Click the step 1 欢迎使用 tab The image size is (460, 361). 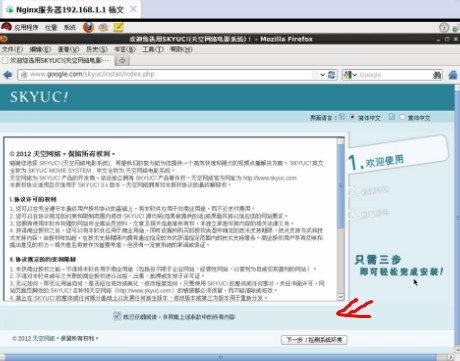[x=397, y=155]
